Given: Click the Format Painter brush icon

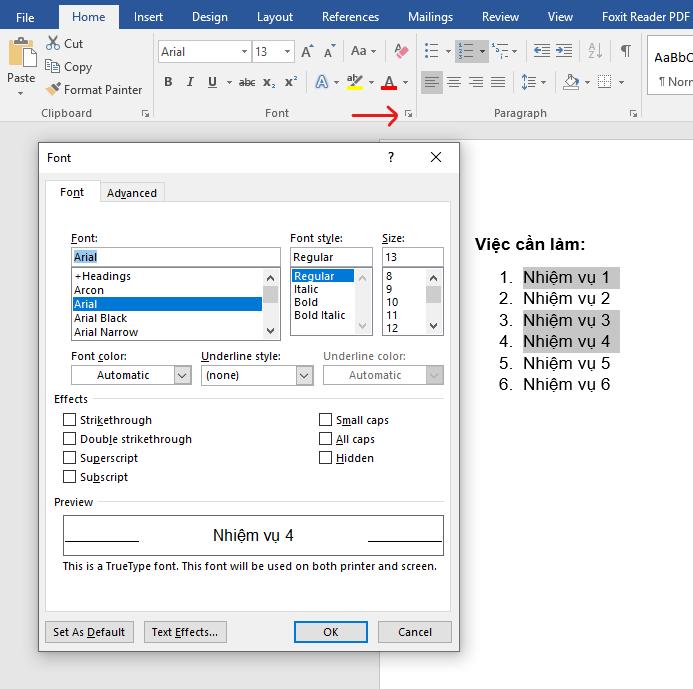Looking at the screenshot, I should [54, 90].
